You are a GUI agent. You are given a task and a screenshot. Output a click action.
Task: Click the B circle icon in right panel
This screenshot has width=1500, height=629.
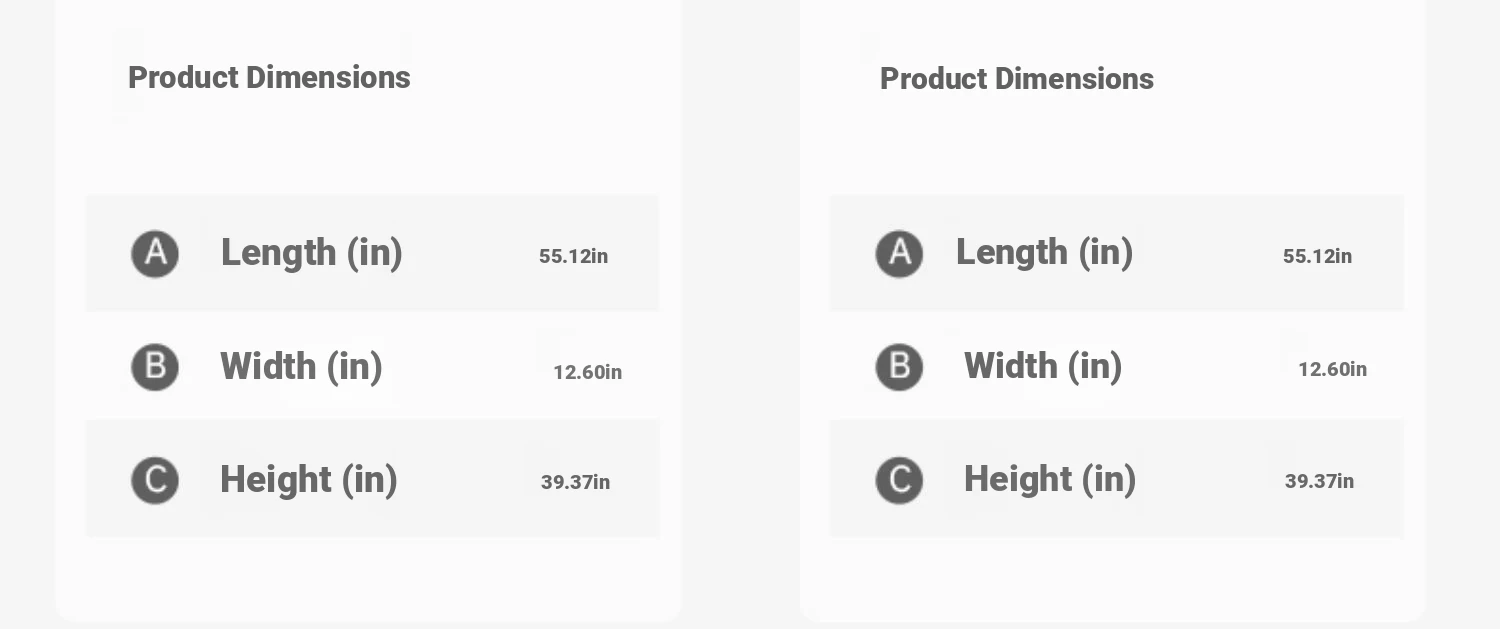(x=899, y=367)
